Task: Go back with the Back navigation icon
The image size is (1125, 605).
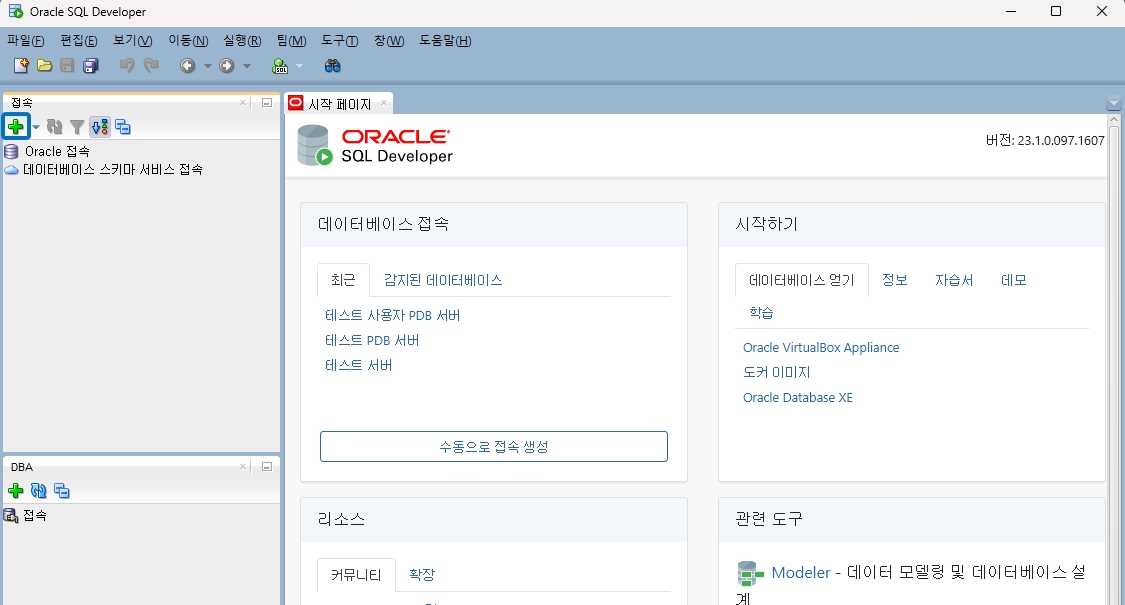Action: click(x=188, y=66)
